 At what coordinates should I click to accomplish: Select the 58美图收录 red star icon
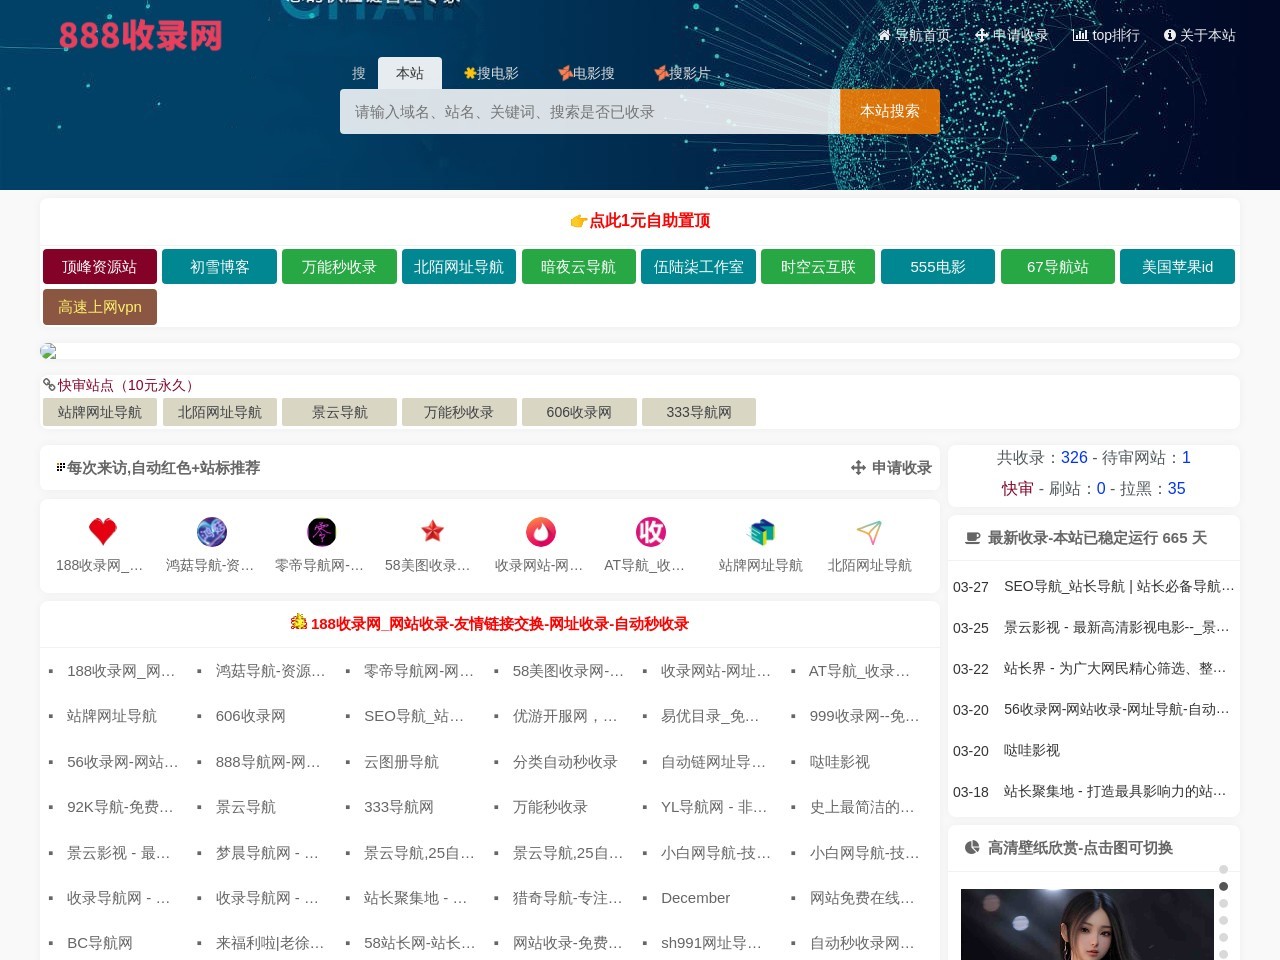pos(432,531)
